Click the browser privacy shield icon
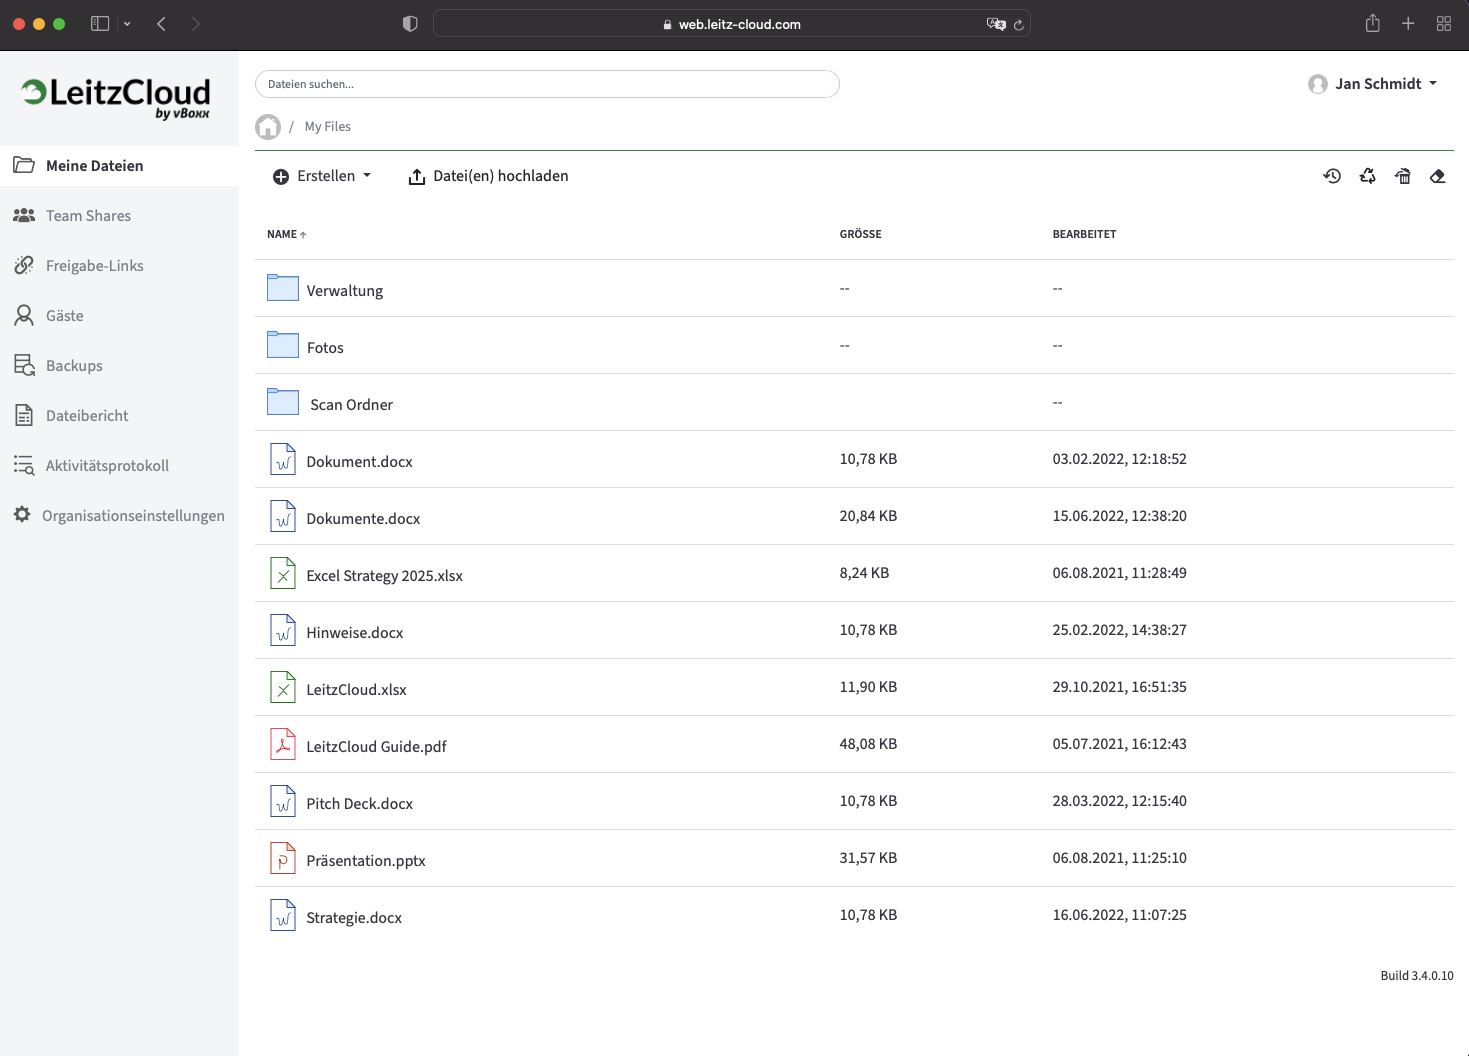Viewport: 1469px width, 1056px height. (x=410, y=24)
